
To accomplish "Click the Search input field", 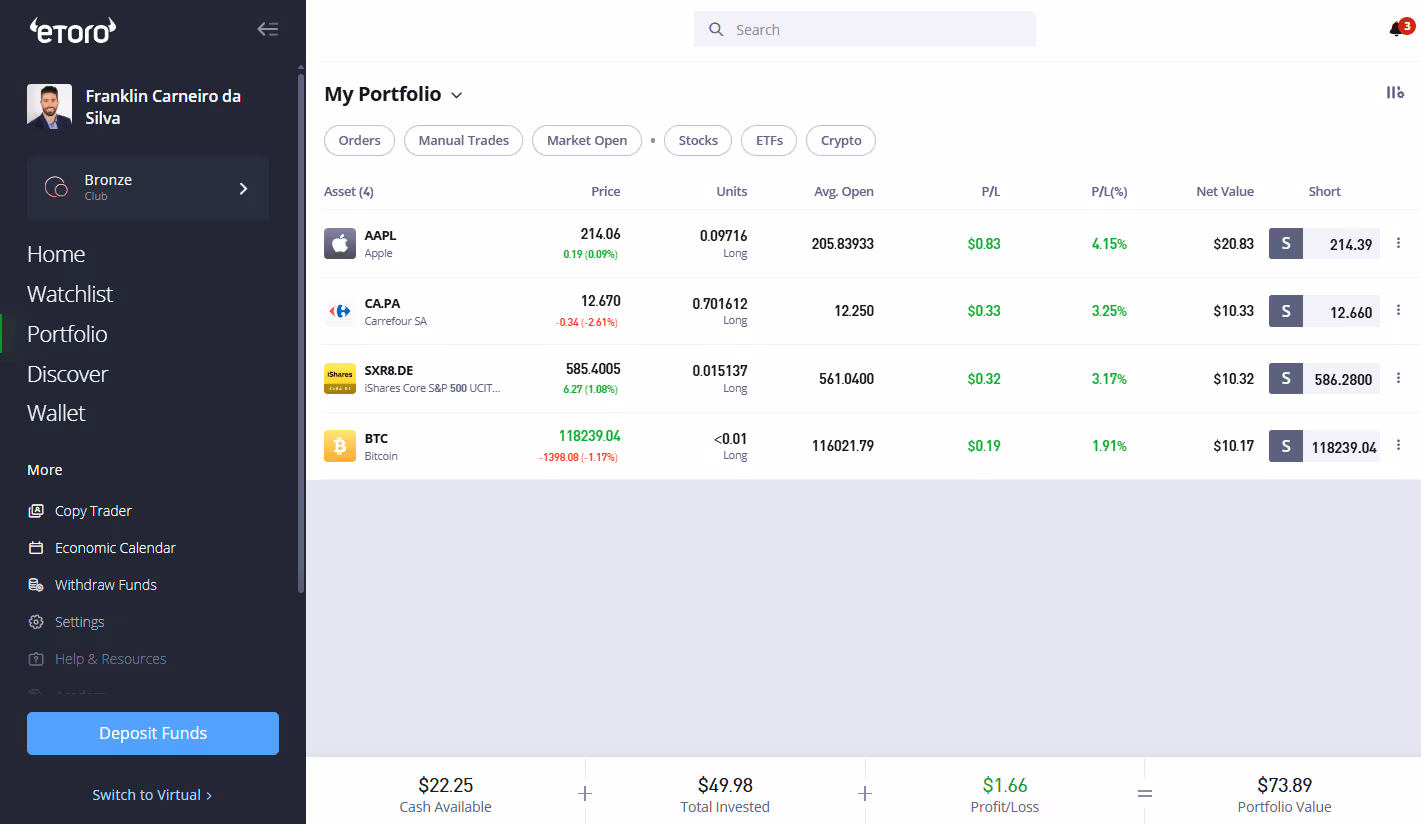I will click(865, 30).
